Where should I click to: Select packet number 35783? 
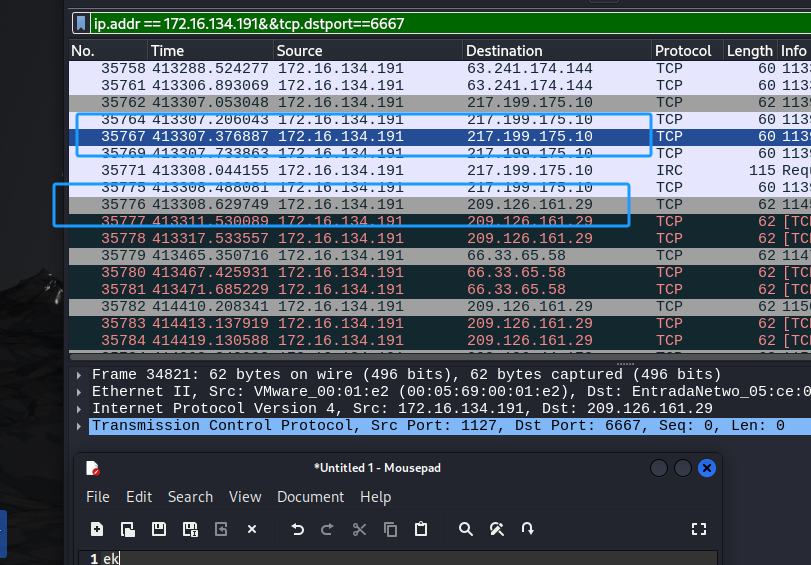click(x=440, y=323)
